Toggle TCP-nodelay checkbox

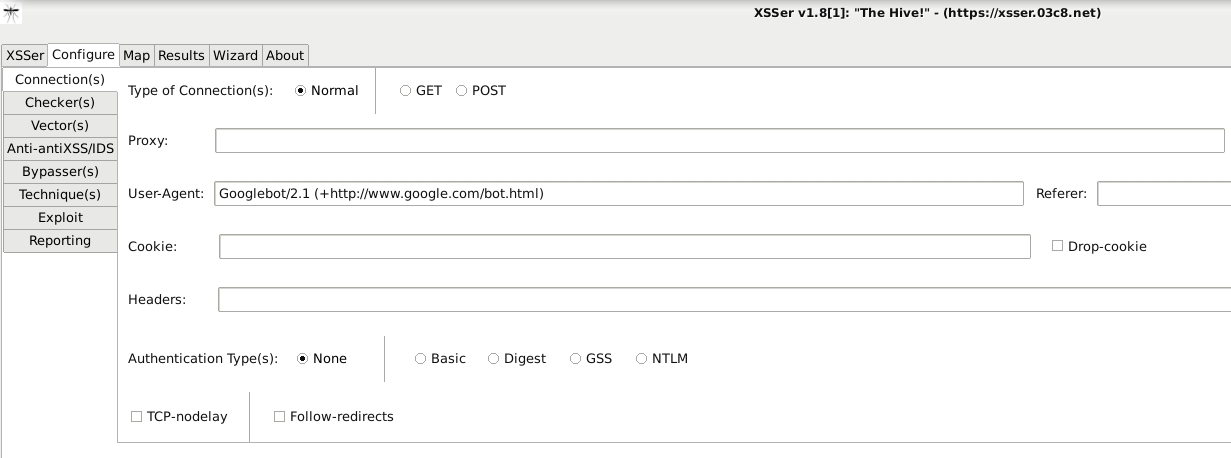tap(137, 416)
